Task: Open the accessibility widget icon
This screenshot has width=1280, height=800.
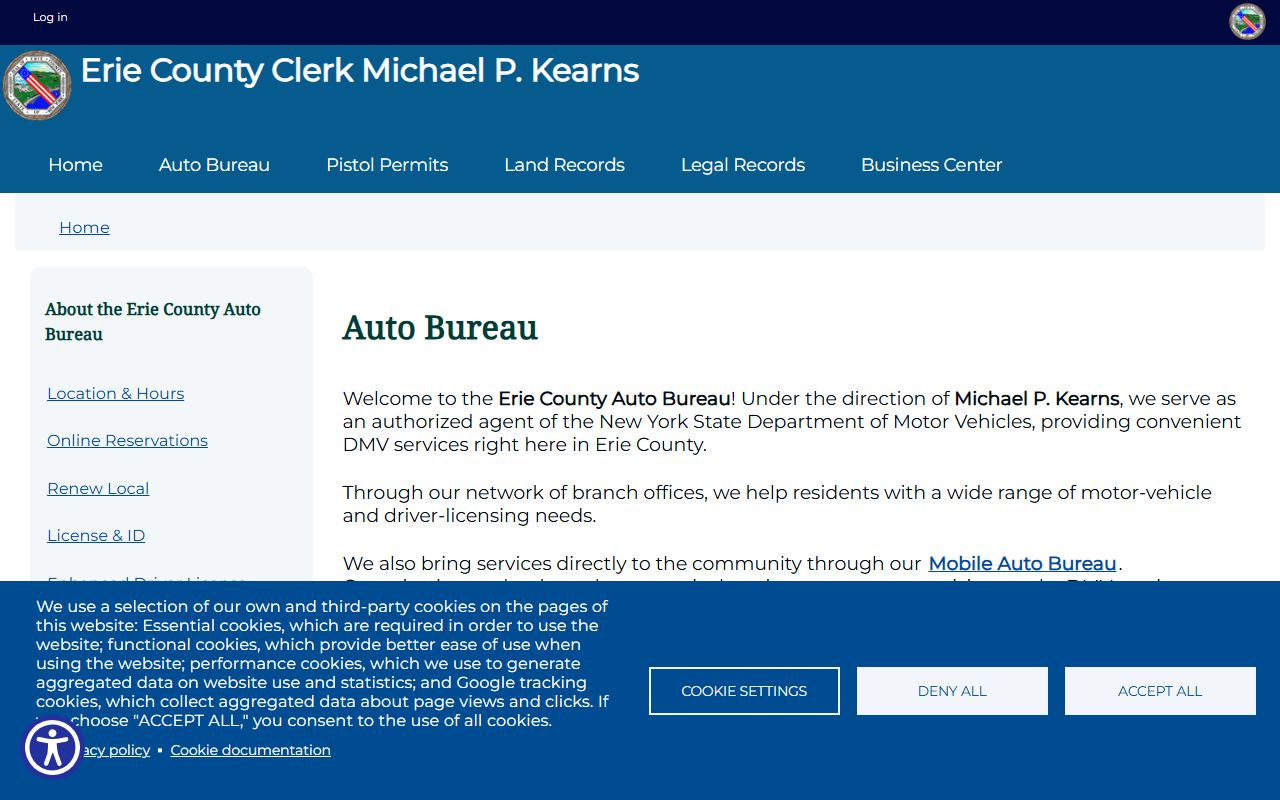Action: coord(52,747)
